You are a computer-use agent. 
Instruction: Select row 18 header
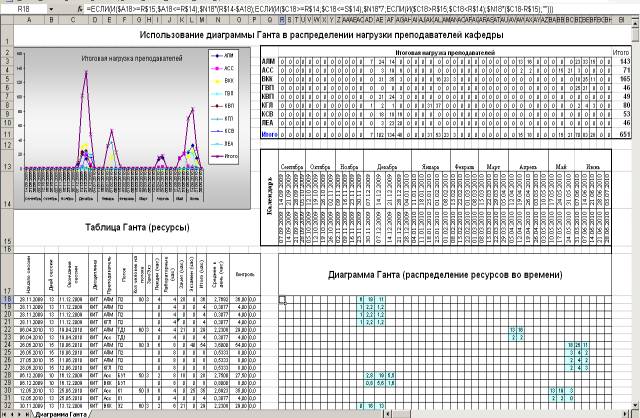(x=7, y=299)
